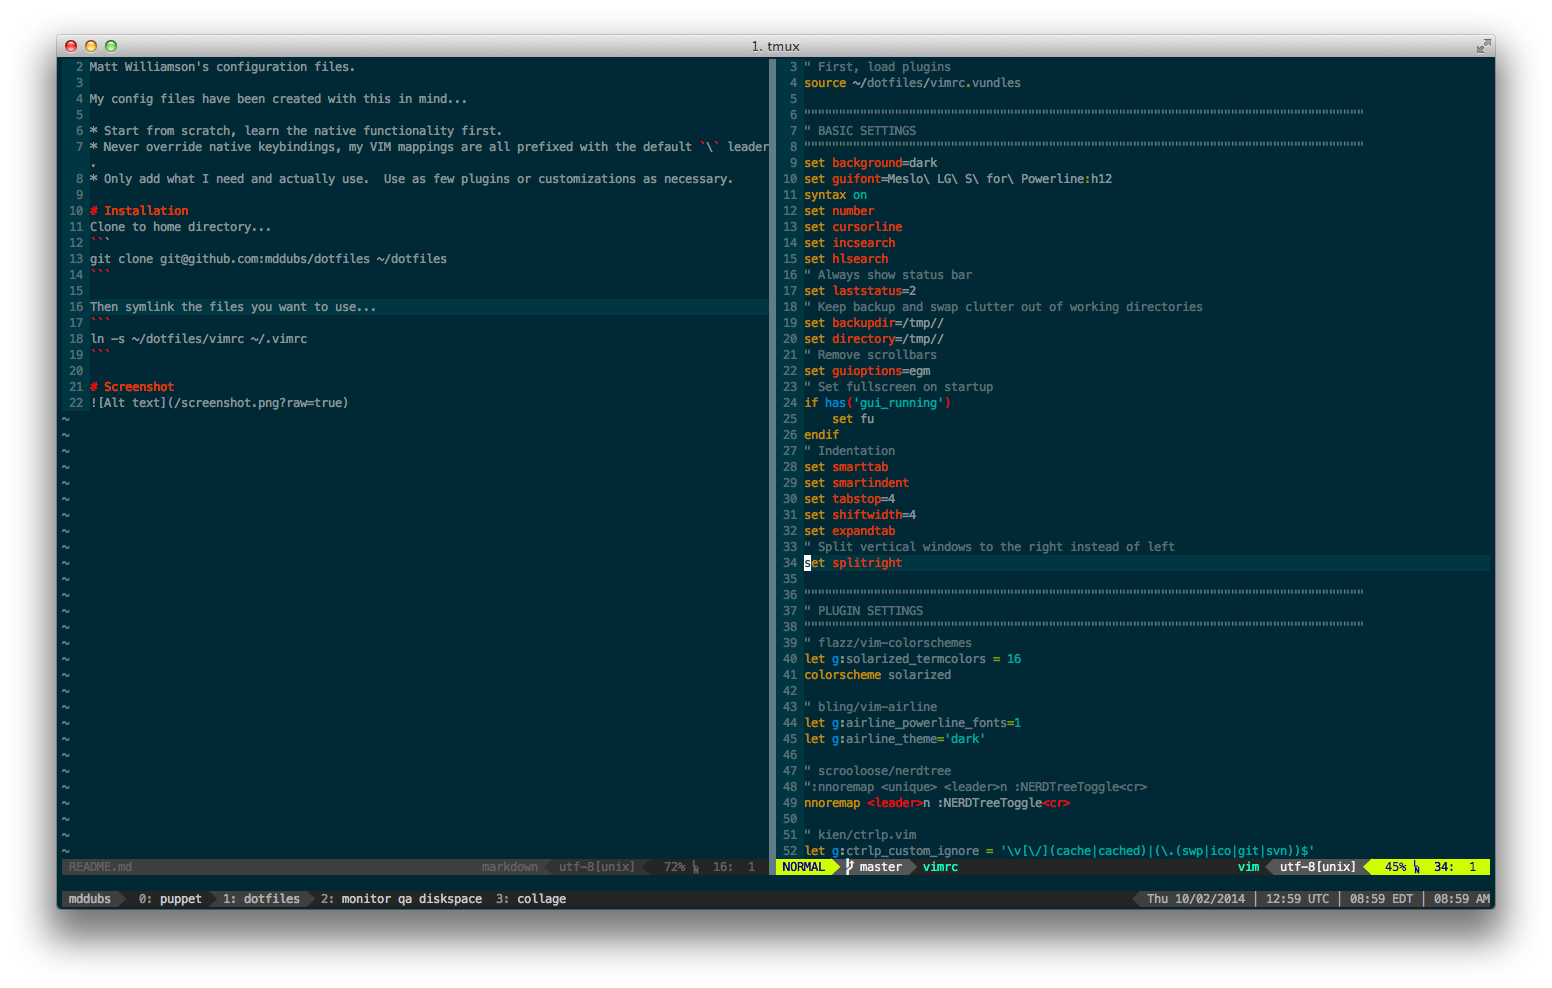Click README.md filename in inactive statusline
This screenshot has height=988, width=1552.
[100, 867]
